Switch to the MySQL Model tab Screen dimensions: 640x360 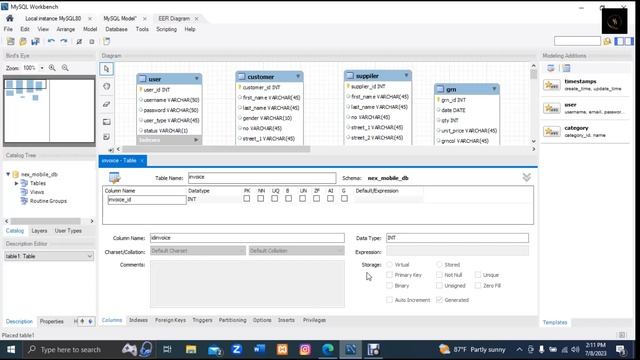pos(120,19)
